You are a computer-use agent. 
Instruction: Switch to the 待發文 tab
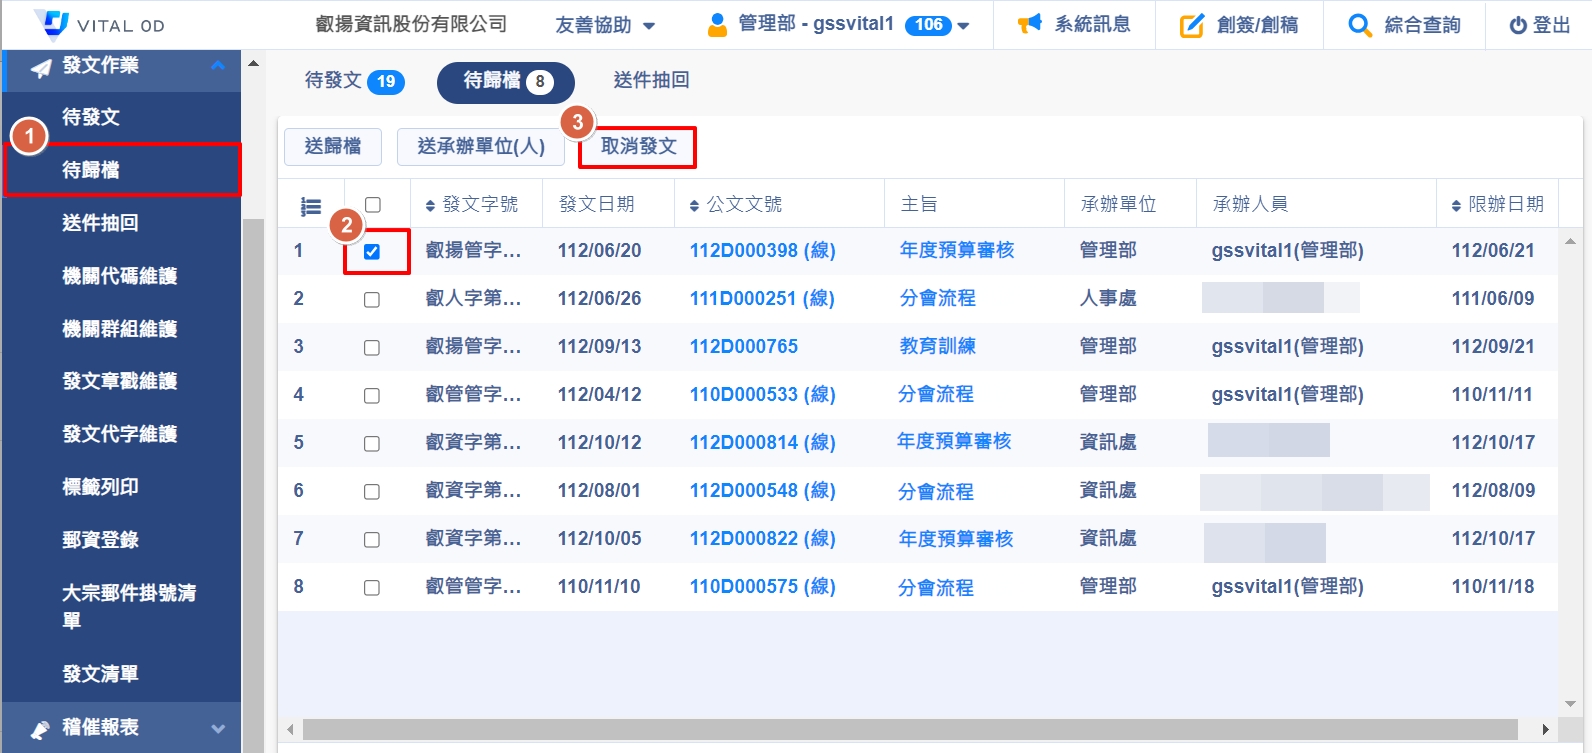click(x=354, y=81)
